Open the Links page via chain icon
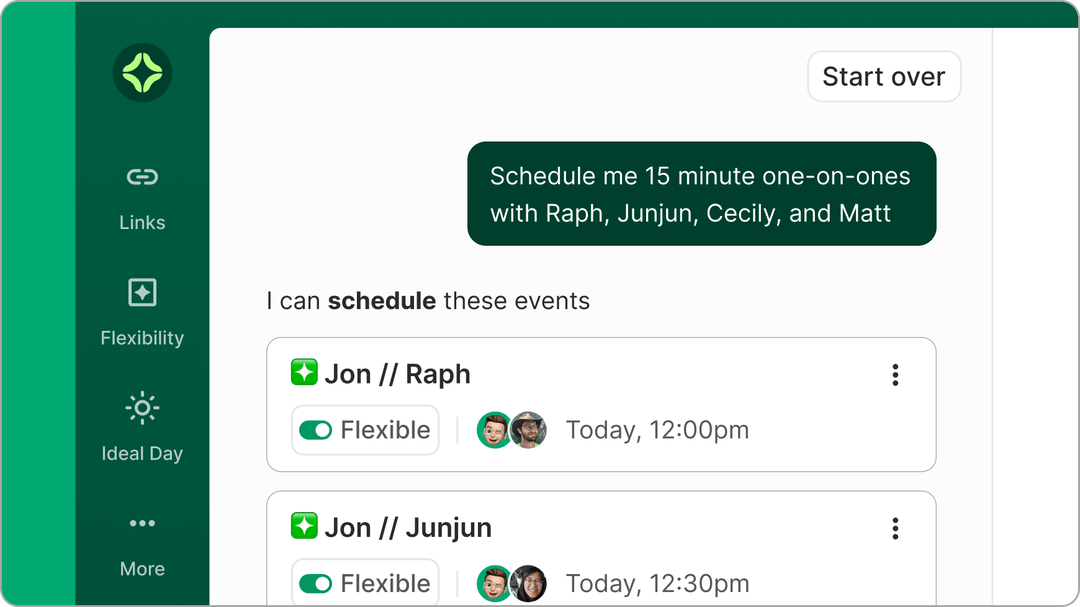1080x607 pixels. [x=142, y=178]
